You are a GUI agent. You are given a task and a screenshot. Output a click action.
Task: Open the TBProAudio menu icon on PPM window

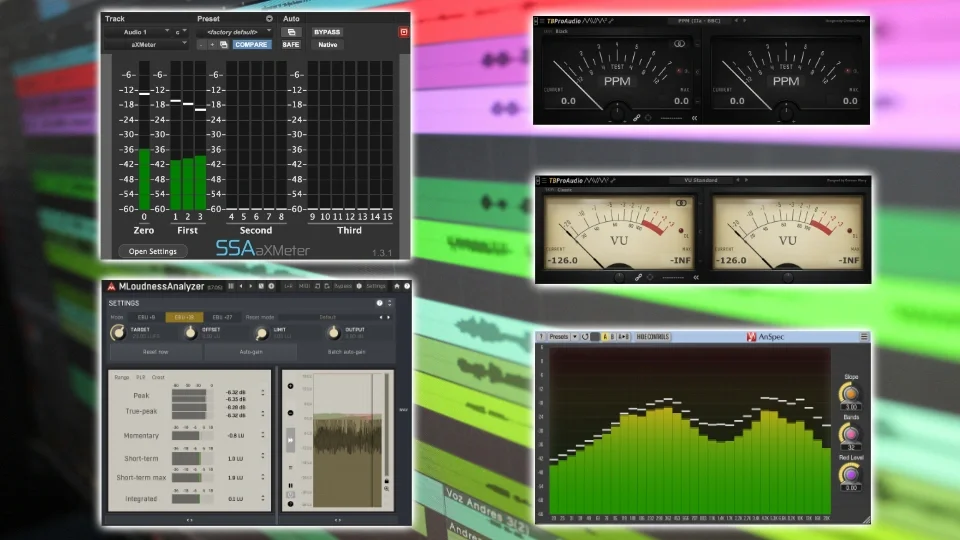(542, 21)
